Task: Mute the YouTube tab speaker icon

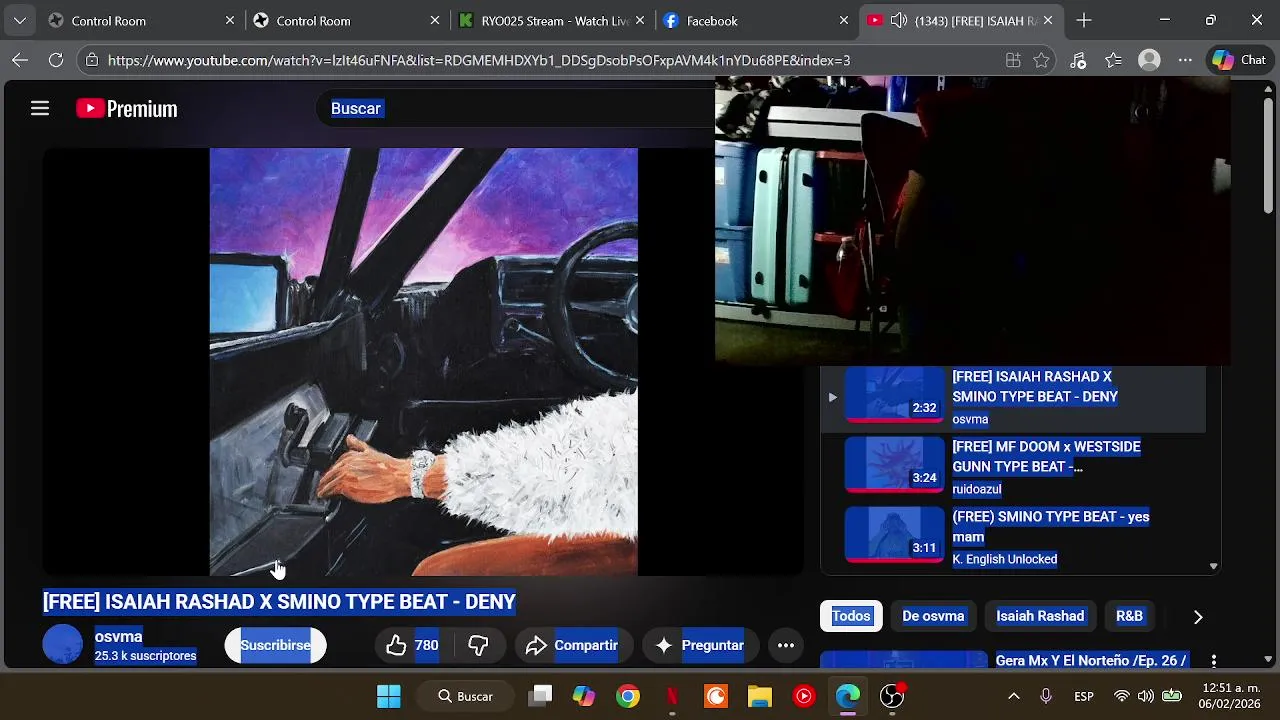Action: (898, 20)
